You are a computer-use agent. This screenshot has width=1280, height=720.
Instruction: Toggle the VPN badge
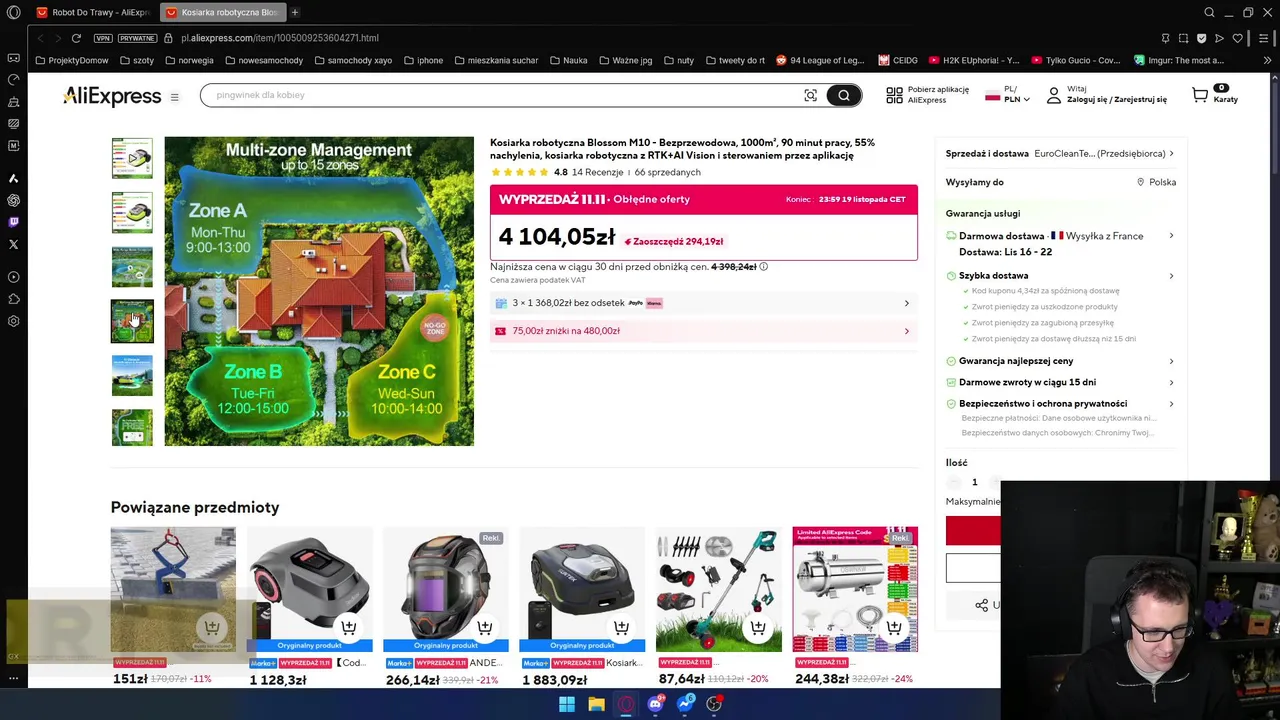[x=103, y=38]
